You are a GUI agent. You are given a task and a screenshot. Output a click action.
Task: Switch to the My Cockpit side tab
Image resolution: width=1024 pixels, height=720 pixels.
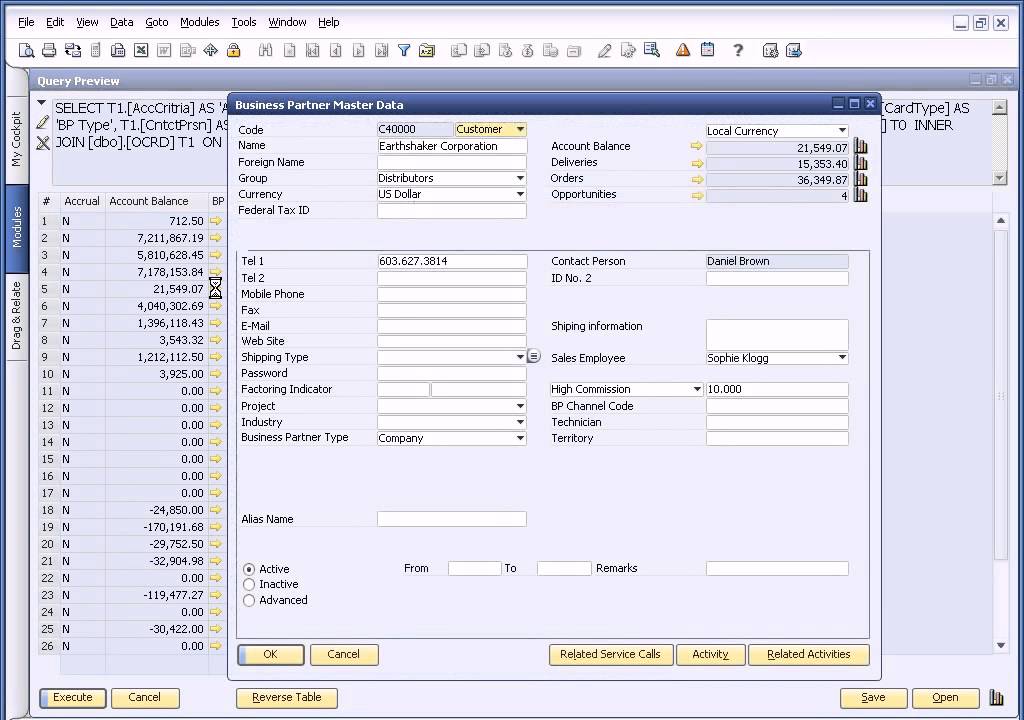[x=16, y=139]
